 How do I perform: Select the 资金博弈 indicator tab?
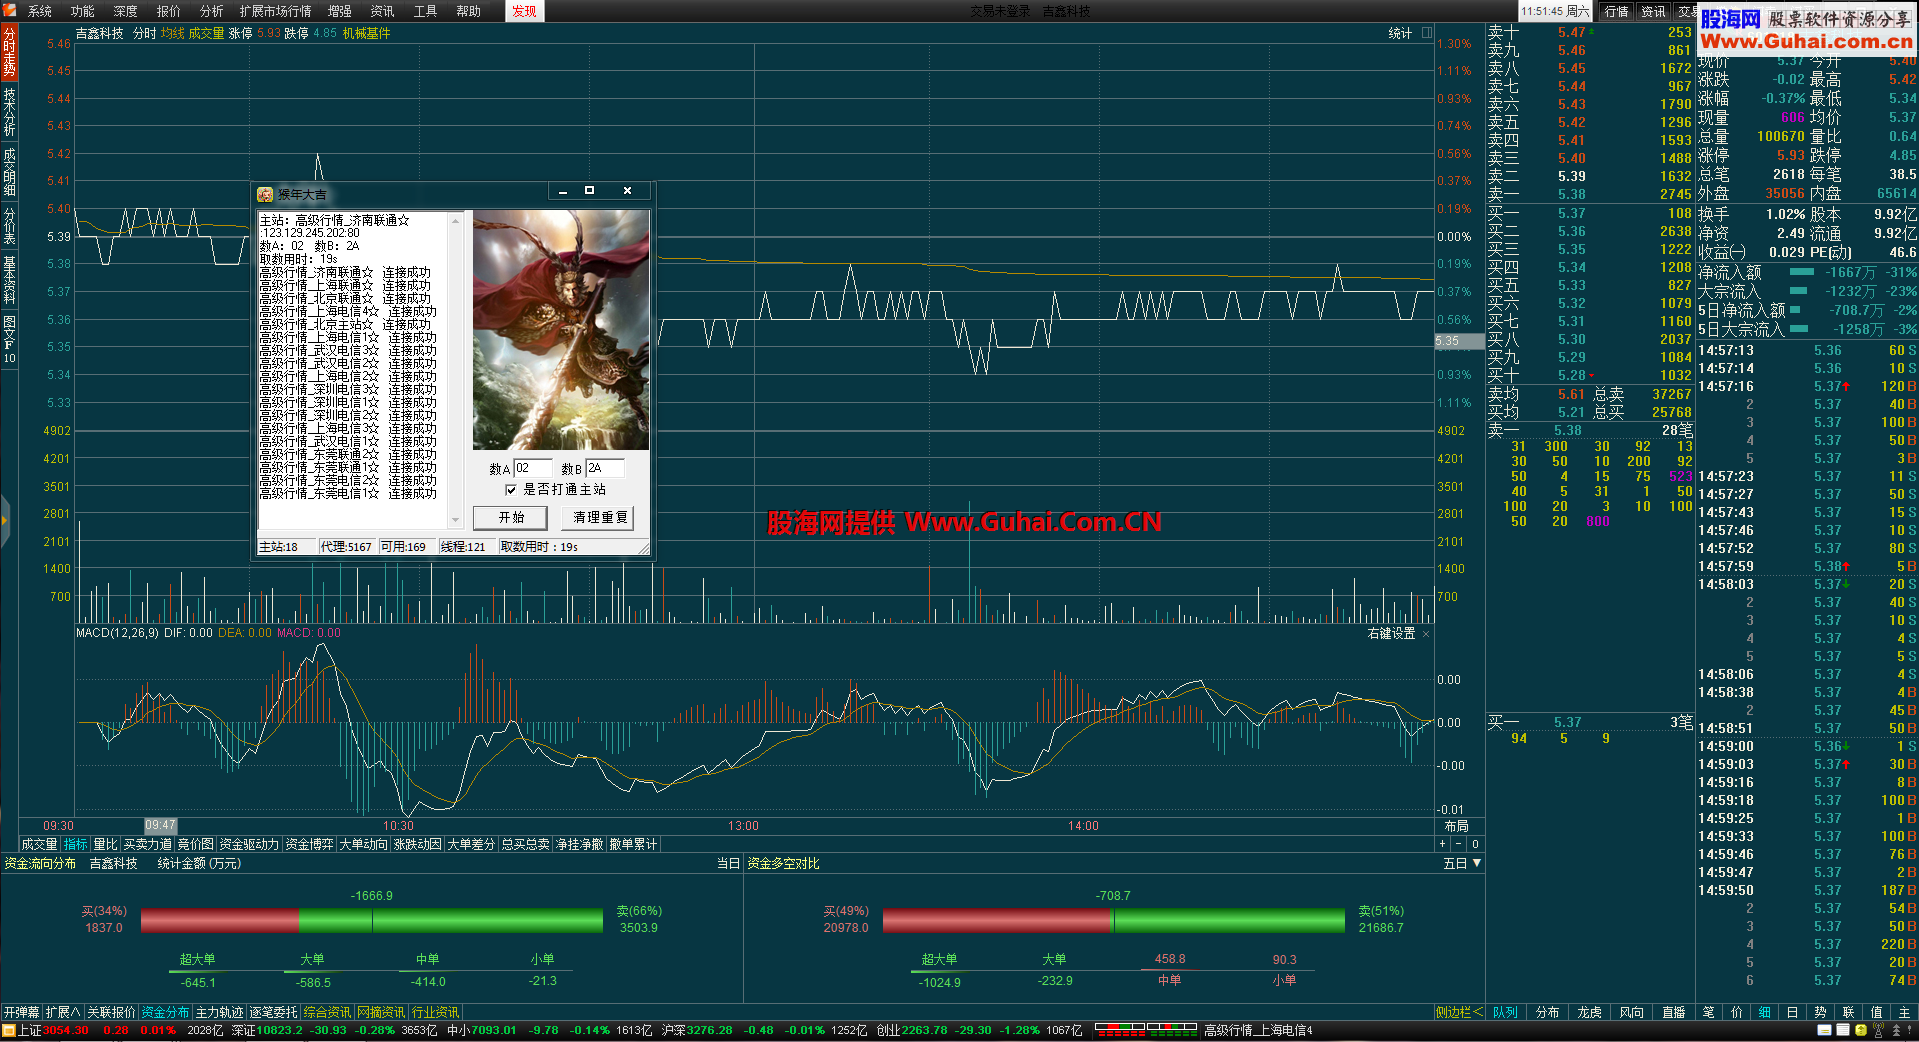click(310, 845)
